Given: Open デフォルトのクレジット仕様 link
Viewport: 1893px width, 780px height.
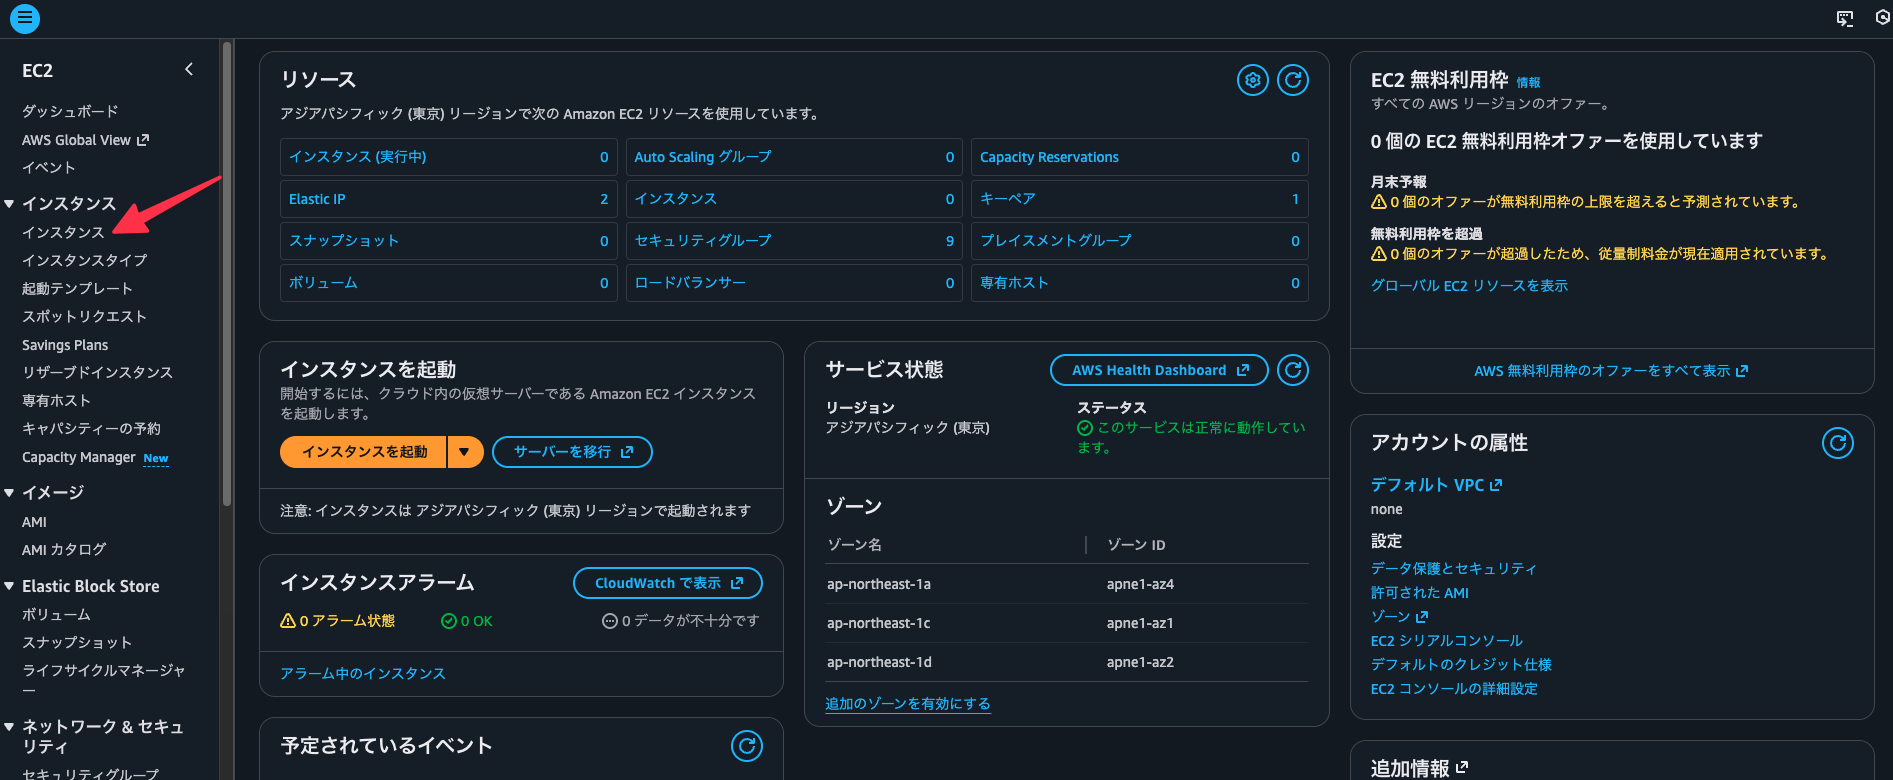Looking at the screenshot, I should (1461, 665).
